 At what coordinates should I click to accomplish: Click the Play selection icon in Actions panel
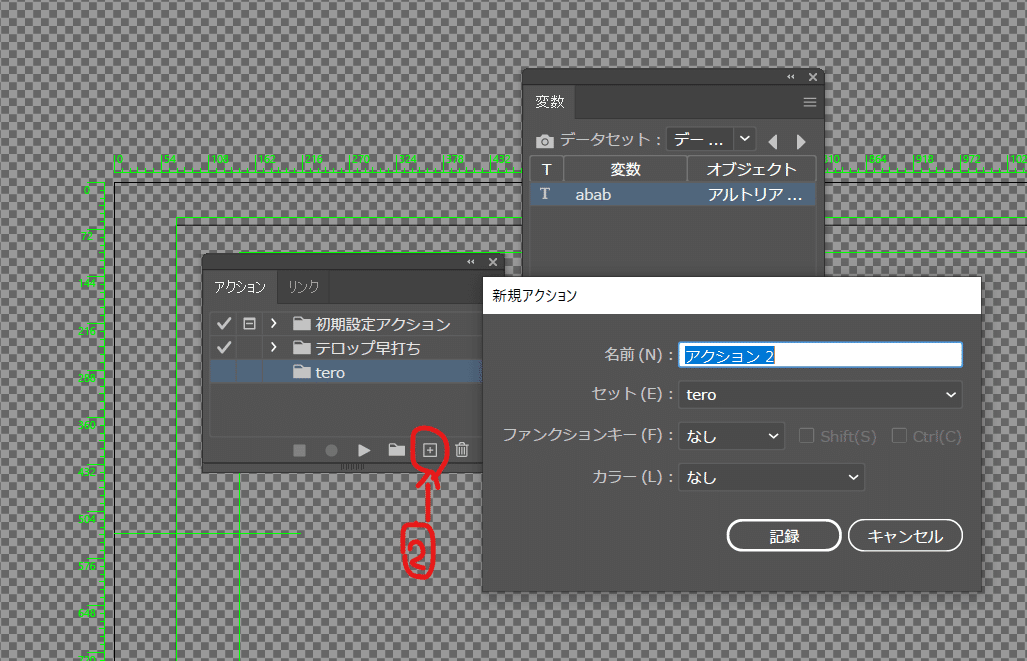point(363,450)
